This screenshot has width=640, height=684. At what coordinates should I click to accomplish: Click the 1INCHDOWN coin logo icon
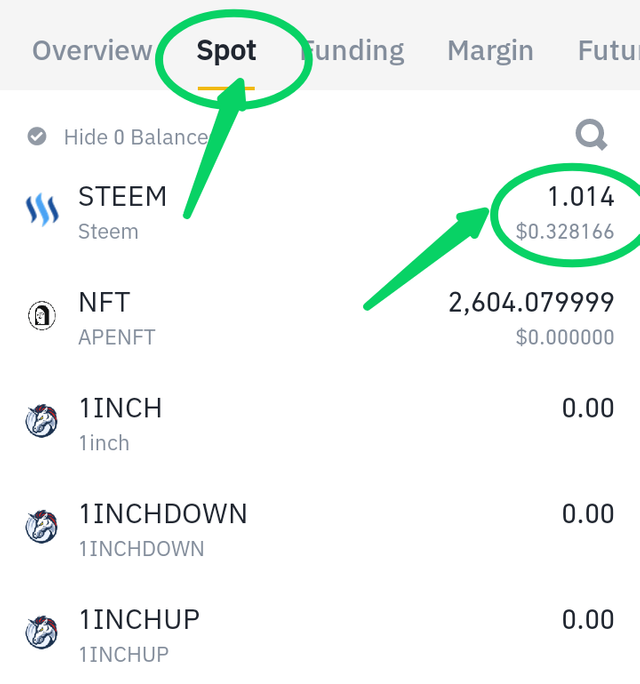[41, 528]
